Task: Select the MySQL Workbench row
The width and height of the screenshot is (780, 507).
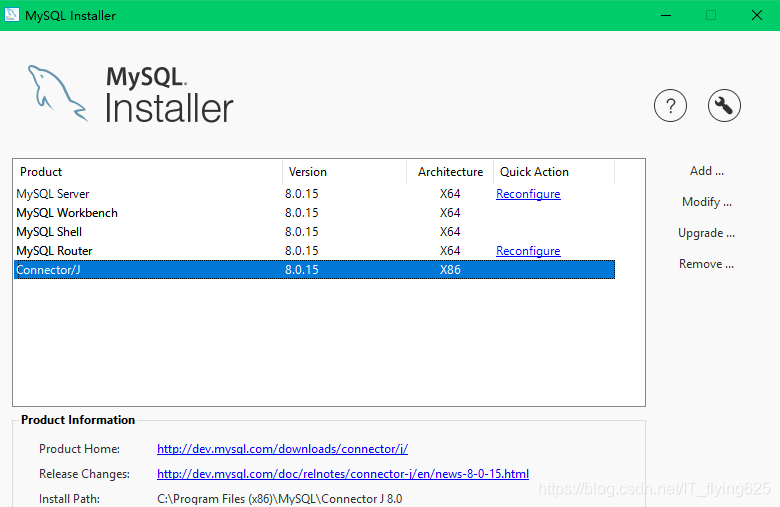Action: point(314,212)
